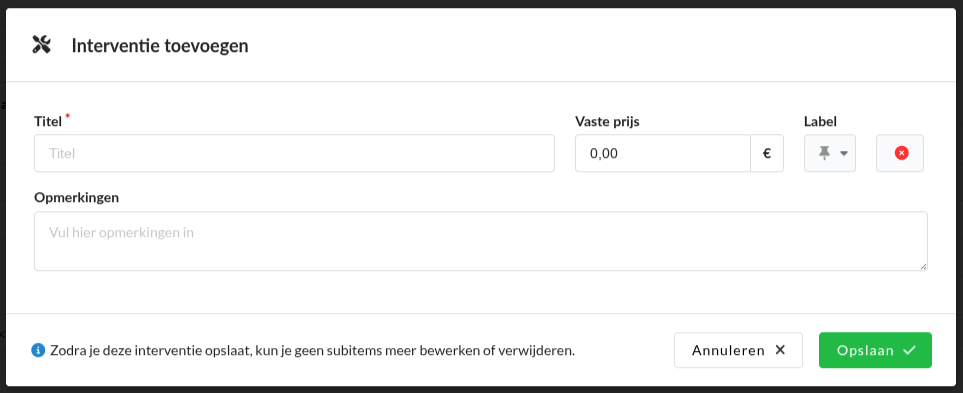Open the Label dropdown caret
This screenshot has width=963, height=393.
(844, 154)
